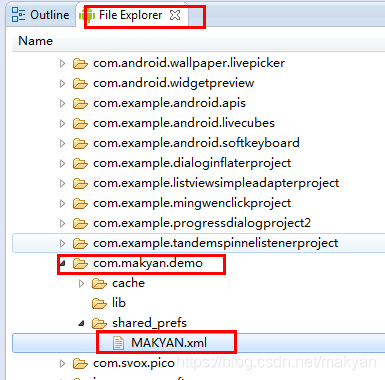Select com.android.wallpaper.livepicker row text
This screenshot has height=380, width=385.
189,63
